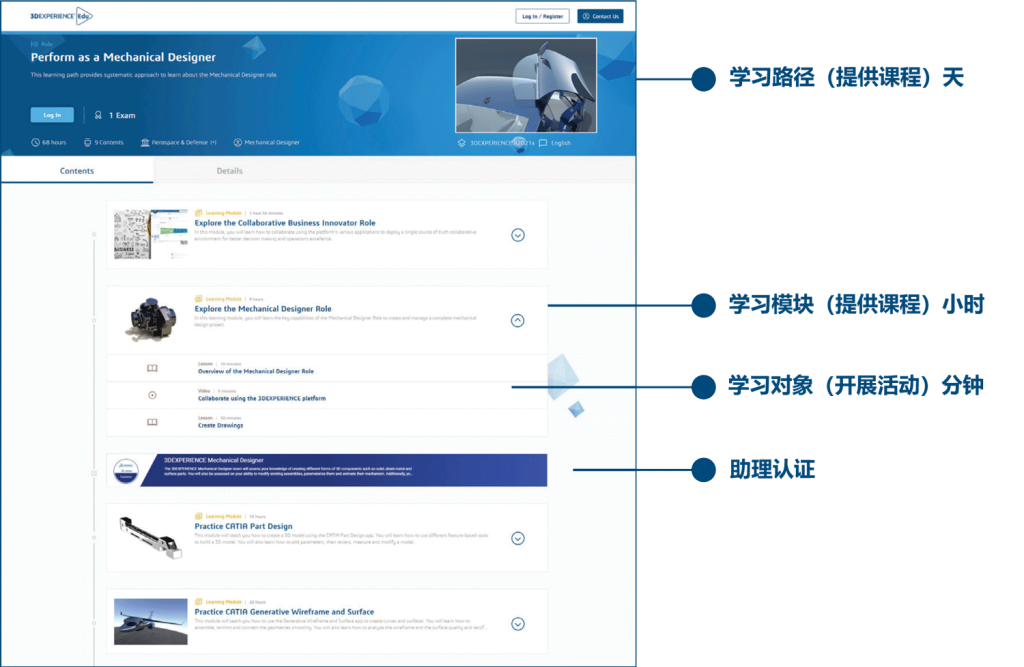Click the video play icon for Collaborate
The height and width of the screenshot is (667, 1024).
[152, 395]
